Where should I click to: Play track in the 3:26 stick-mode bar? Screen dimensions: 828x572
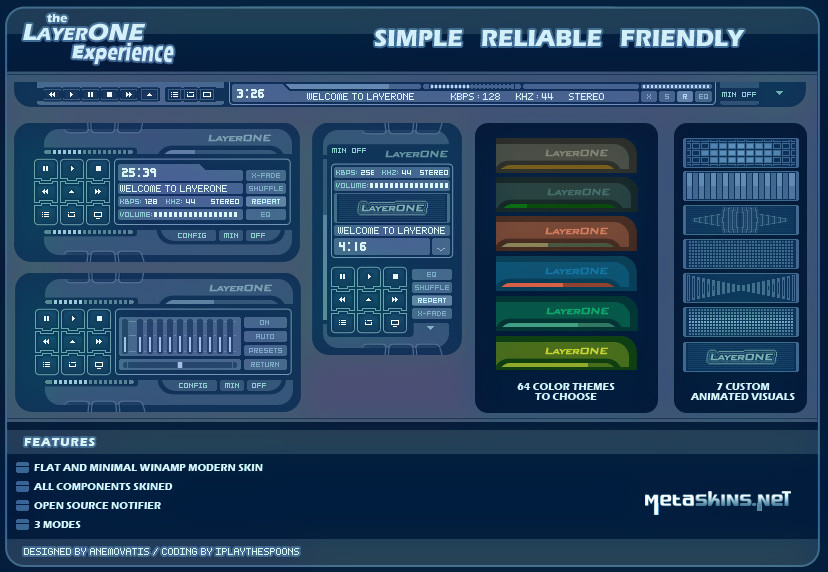coord(71,95)
